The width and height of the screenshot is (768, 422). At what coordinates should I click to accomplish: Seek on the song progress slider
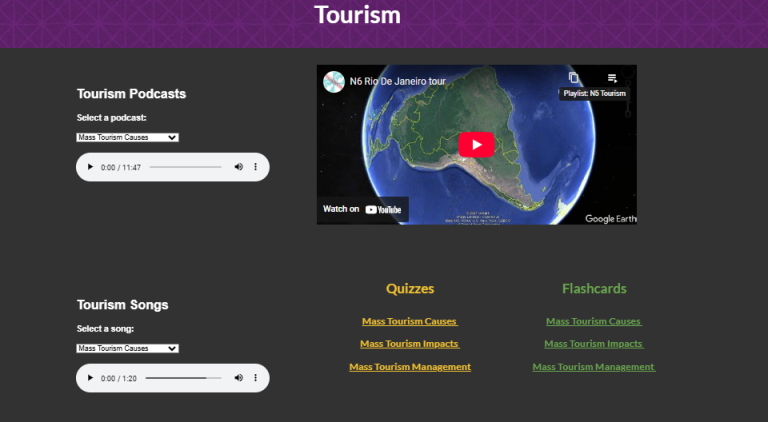click(x=184, y=378)
